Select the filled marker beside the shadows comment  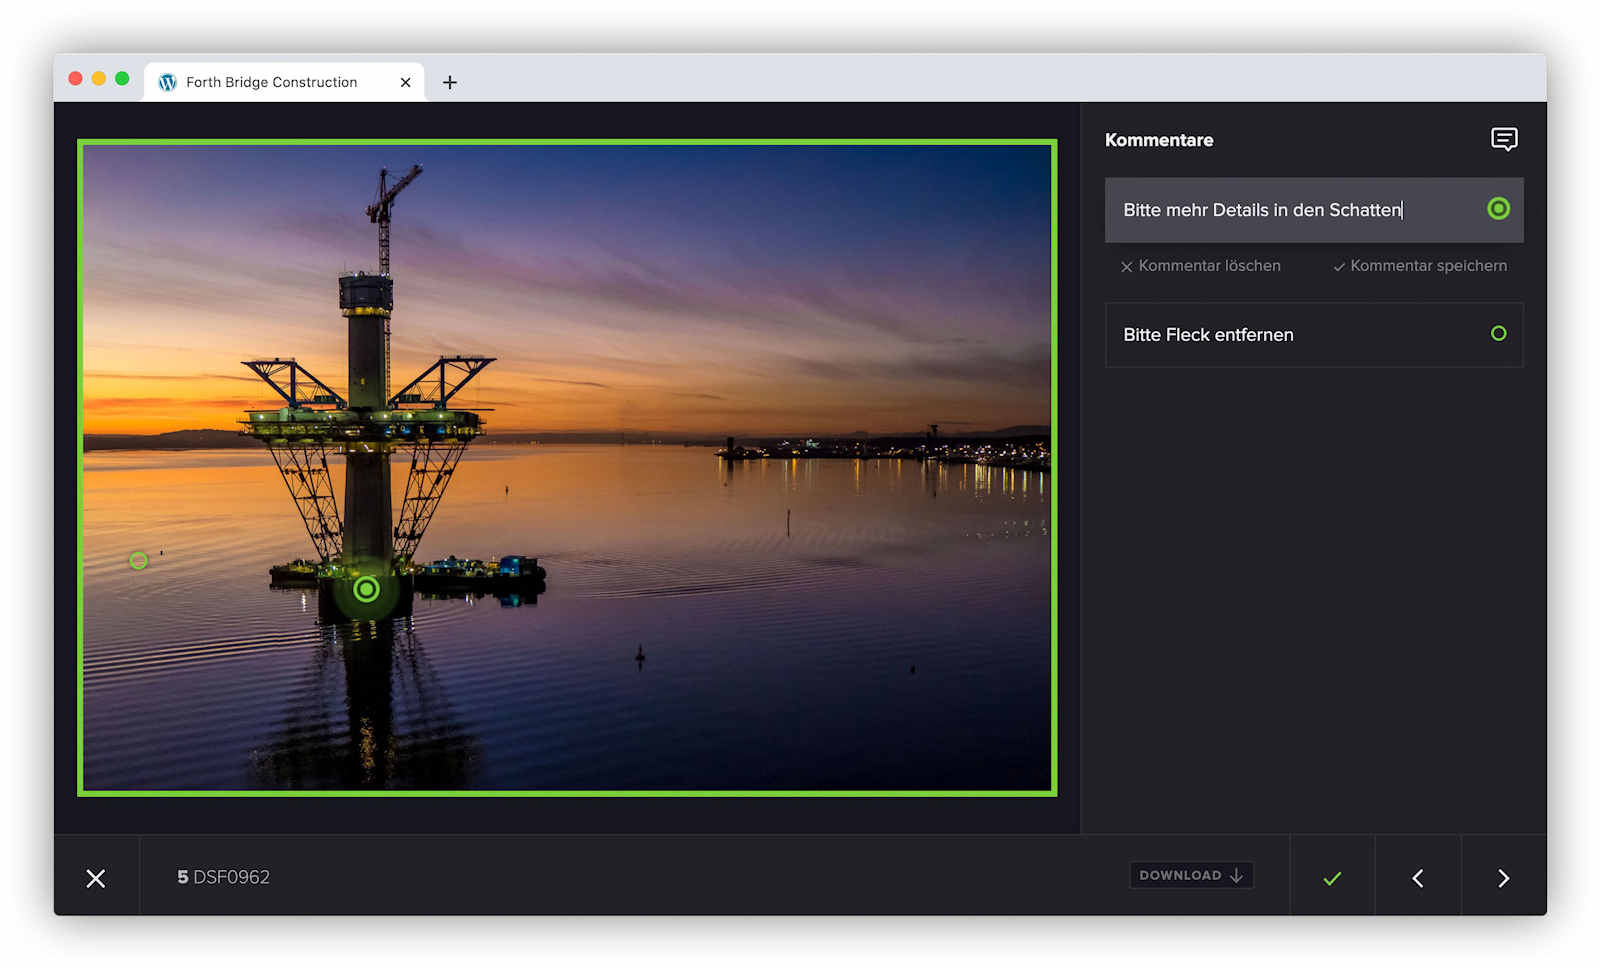(x=1497, y=209)
